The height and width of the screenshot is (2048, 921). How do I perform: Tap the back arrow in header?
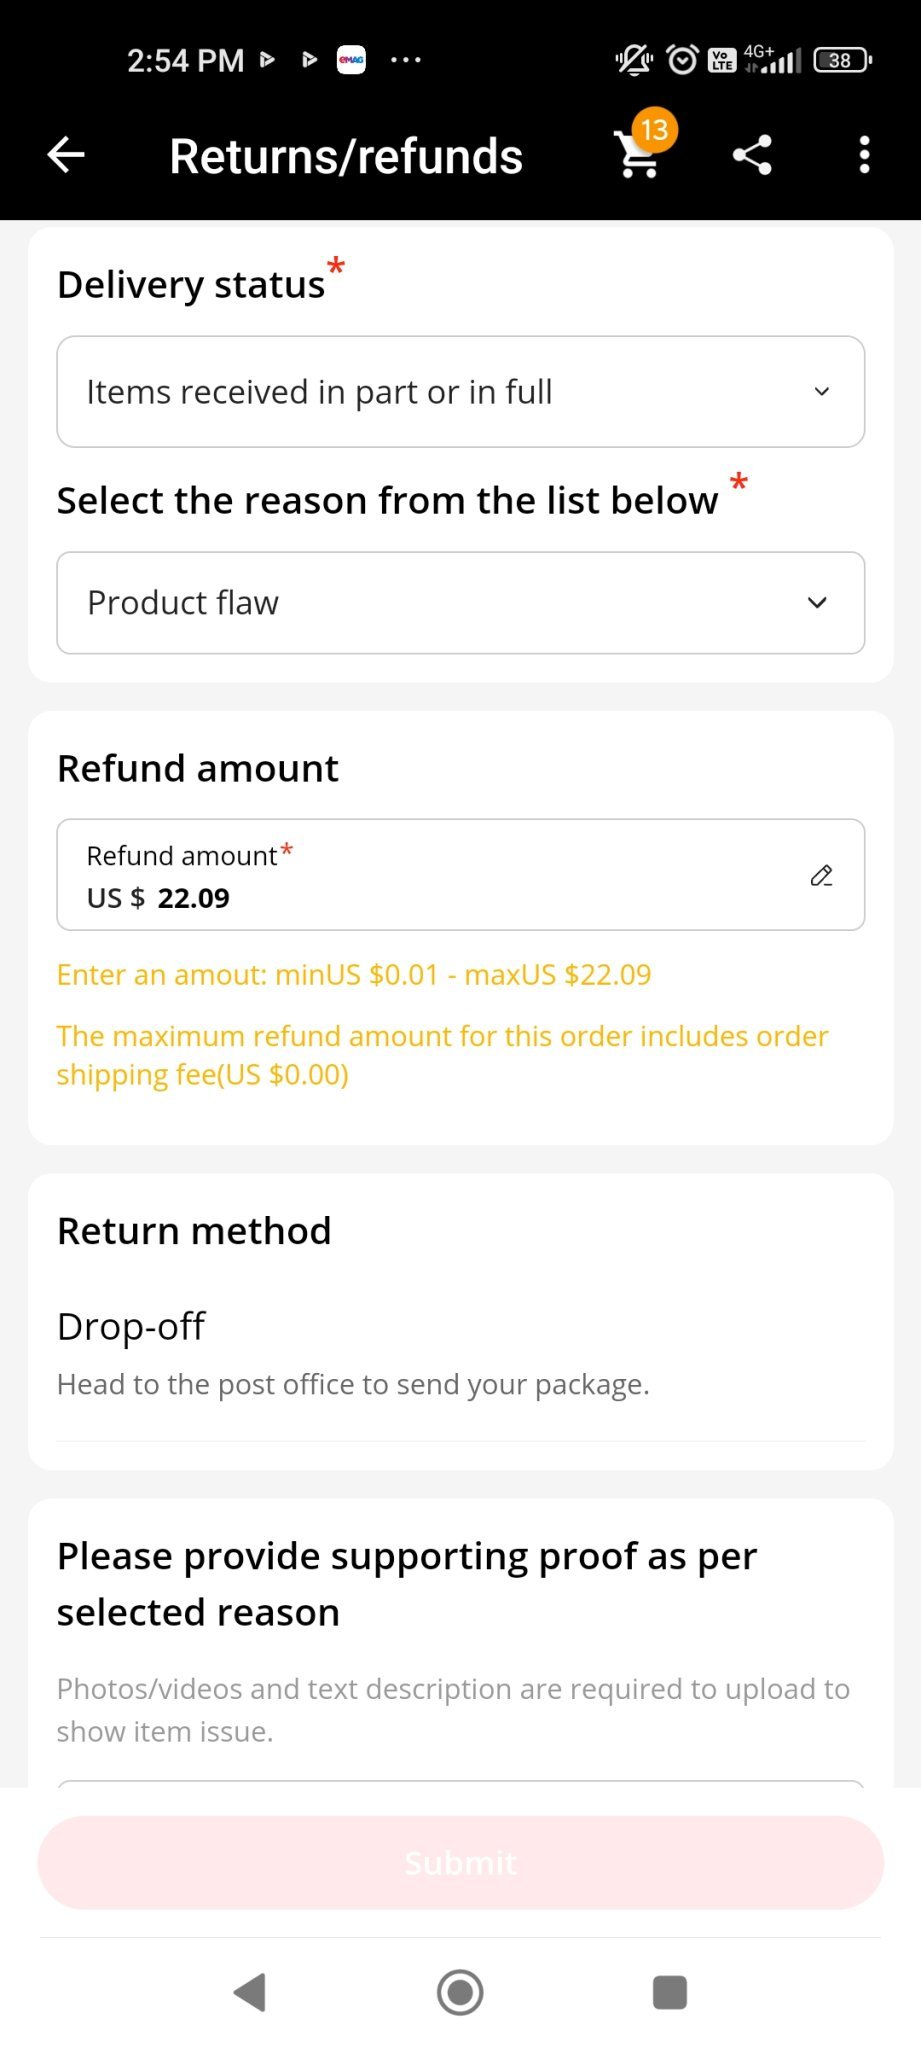(x=66, y=155)
